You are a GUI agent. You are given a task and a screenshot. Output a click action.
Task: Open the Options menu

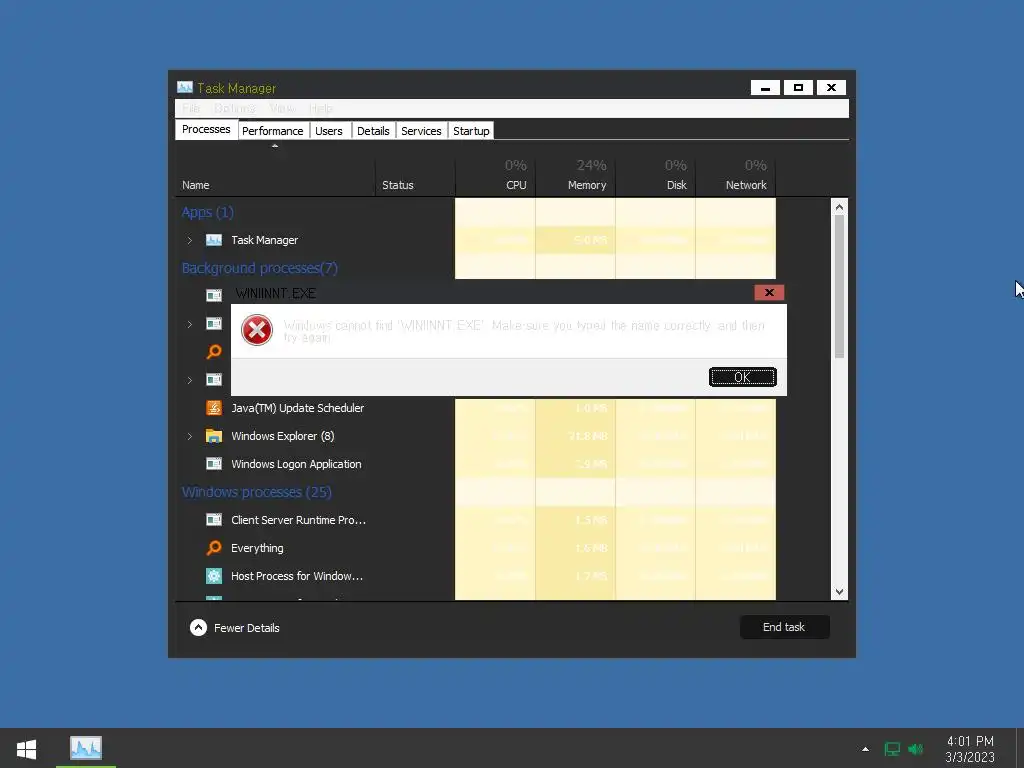tap(234, 108)
